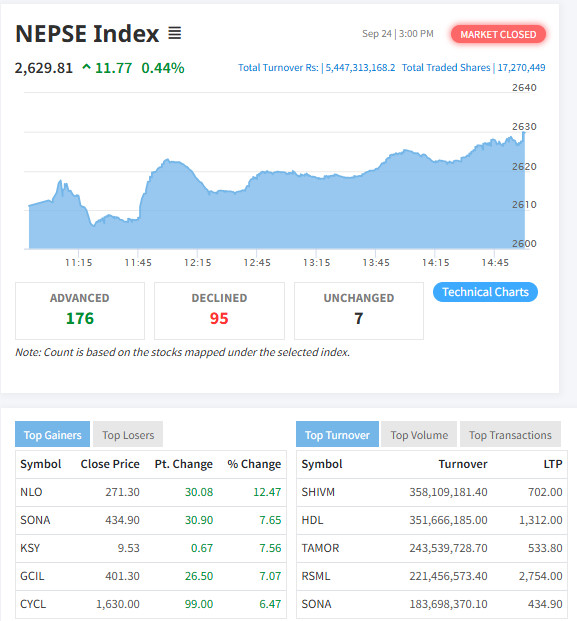577x621 pixels.
Task: Click TAMOR symbol in Top Turnover
Action: [x=320, y=548]
